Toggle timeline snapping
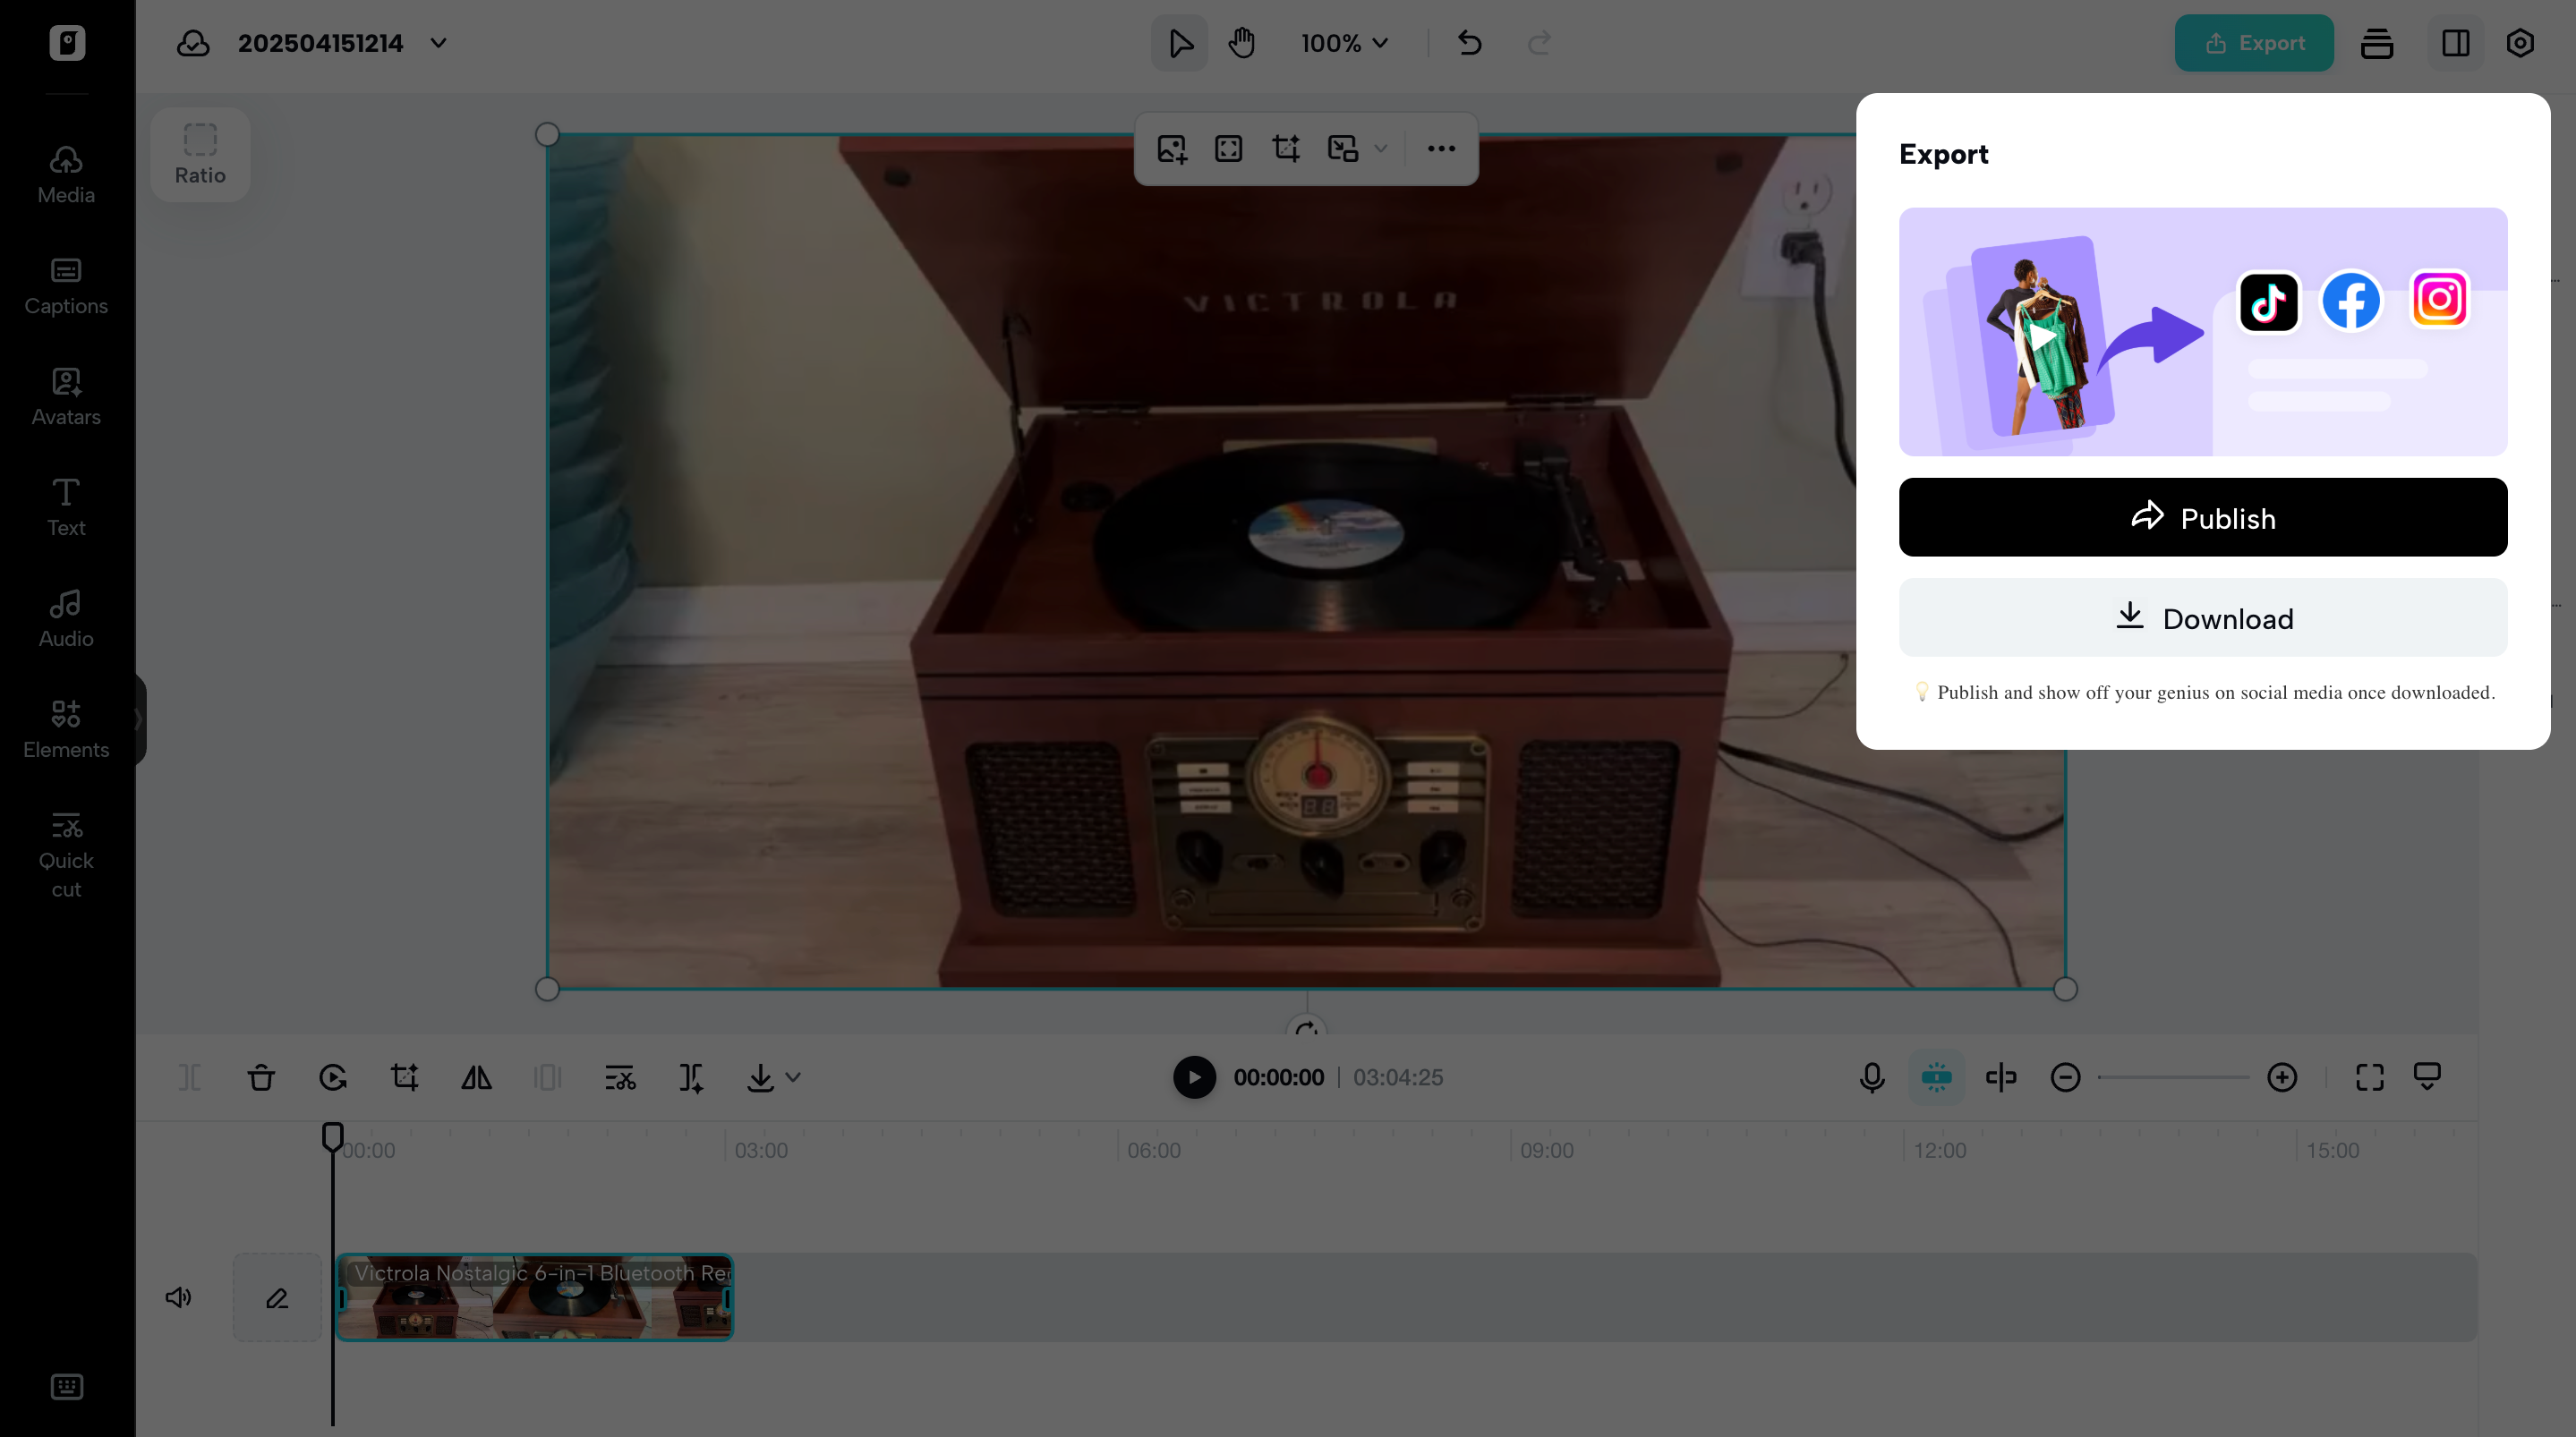The height and width of the screenshot is (1437, 2576). click(1937, 1077)
